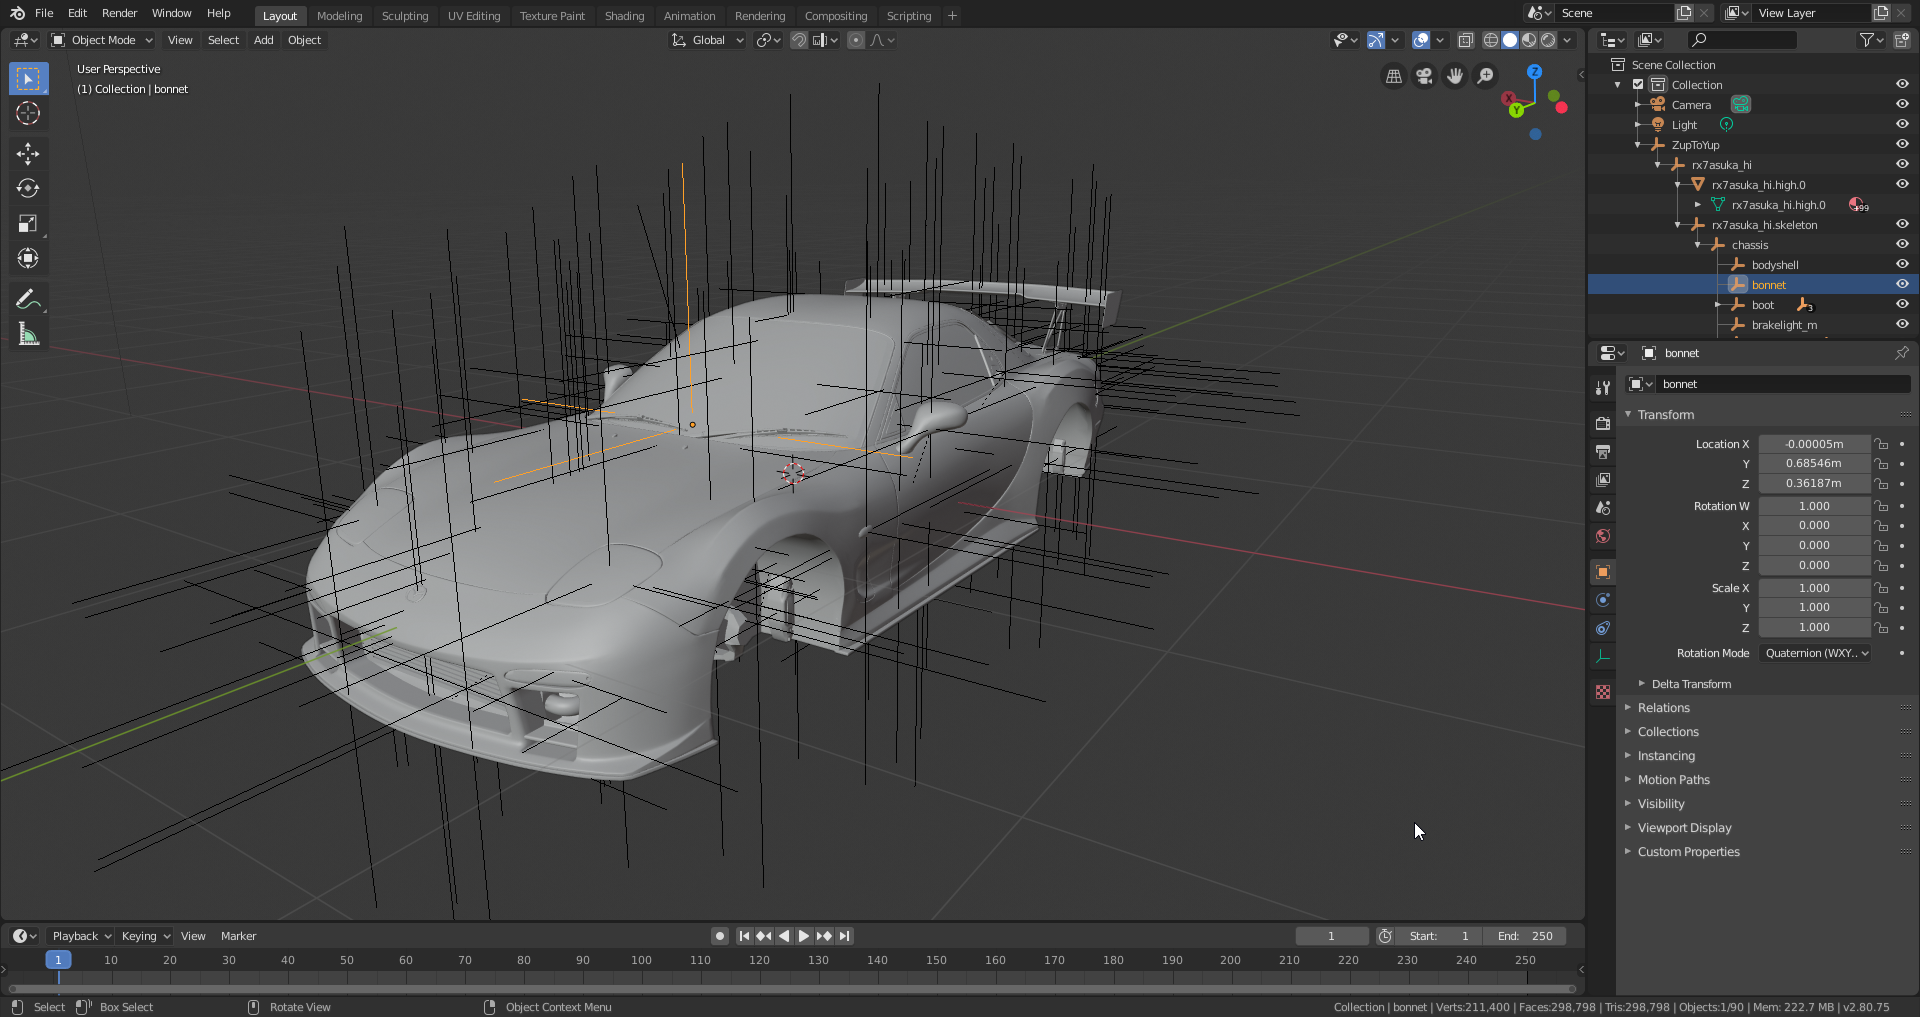
Task: Toggle camera view in viewport
Action: (x=1424, y=76)
